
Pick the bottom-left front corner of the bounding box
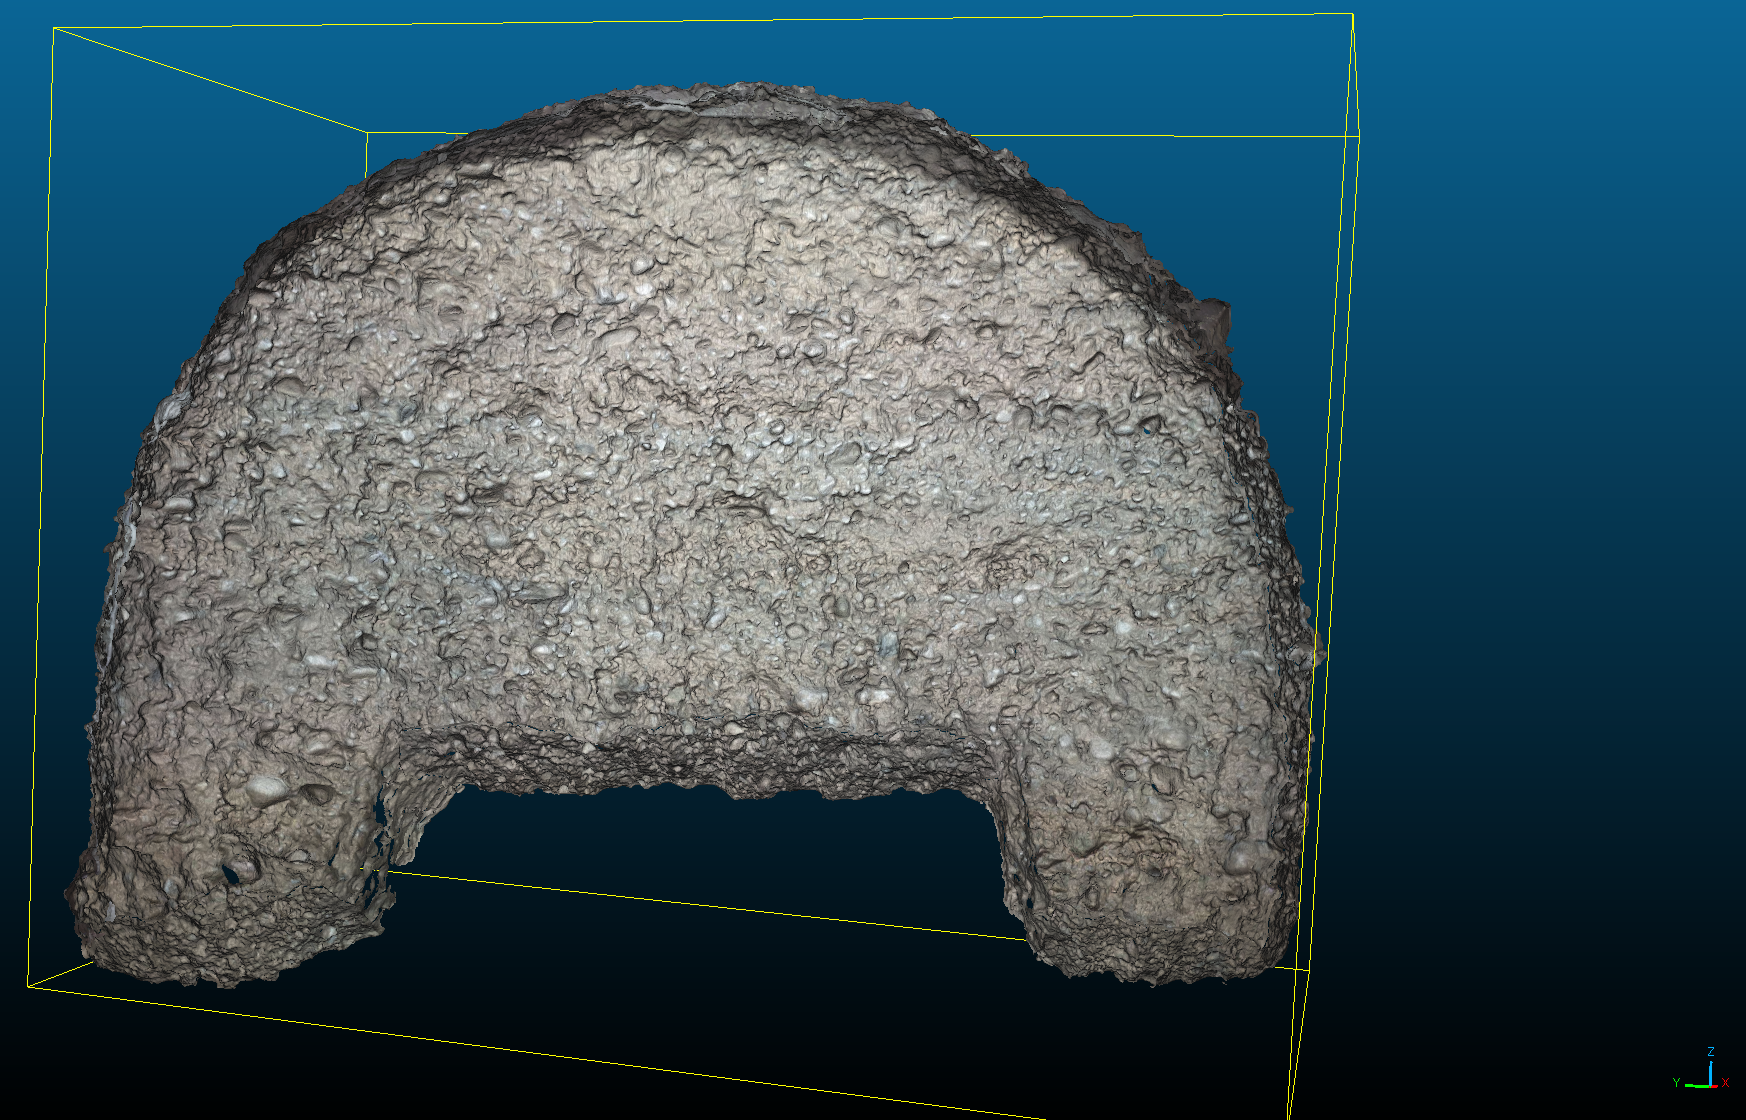pos(28,986)
